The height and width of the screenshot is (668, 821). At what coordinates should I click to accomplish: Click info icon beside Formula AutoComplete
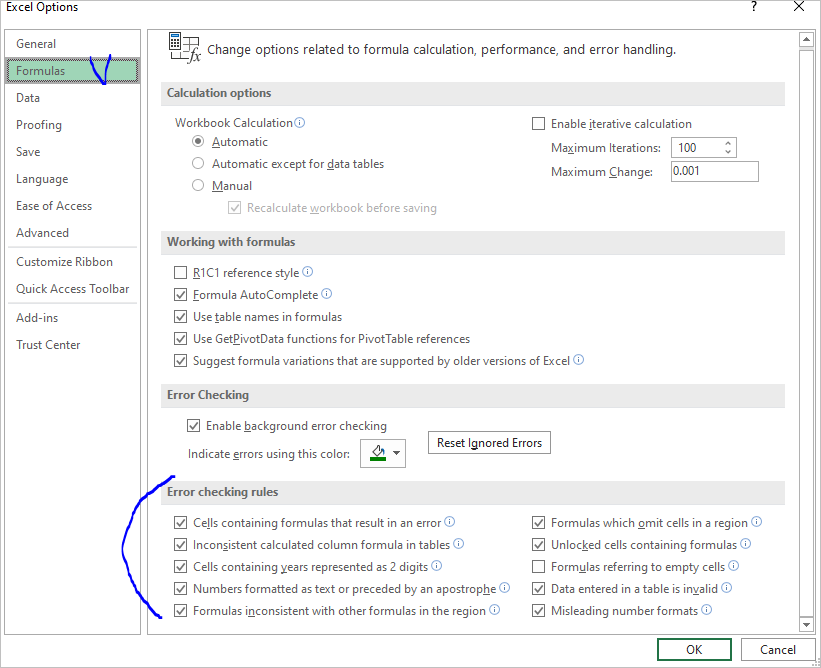327,294
